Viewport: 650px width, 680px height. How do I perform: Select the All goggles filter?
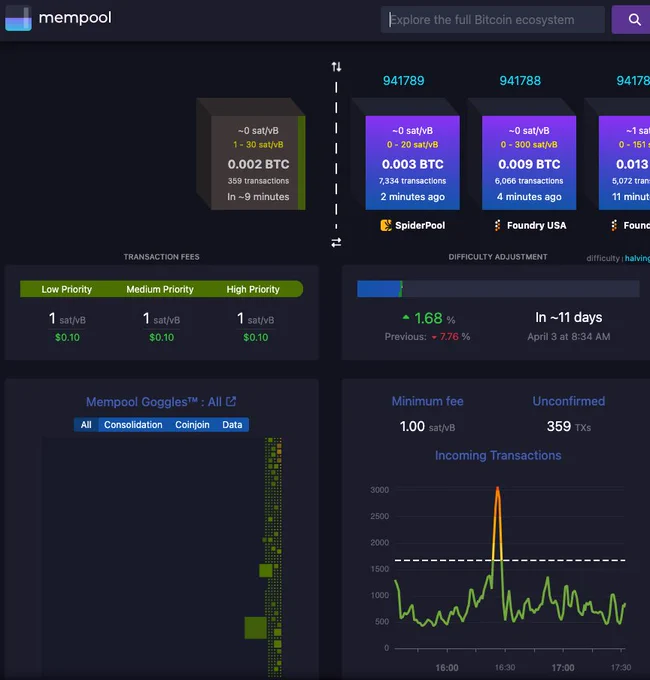tap(86, 425)
